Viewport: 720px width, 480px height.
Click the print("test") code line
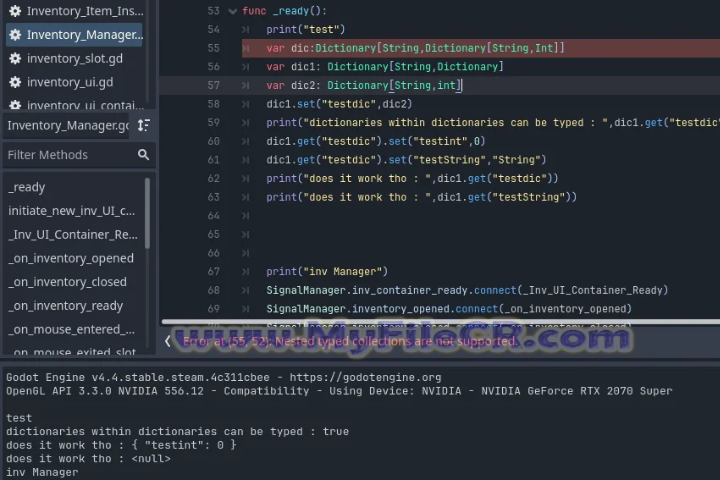[x=305, y=29]
